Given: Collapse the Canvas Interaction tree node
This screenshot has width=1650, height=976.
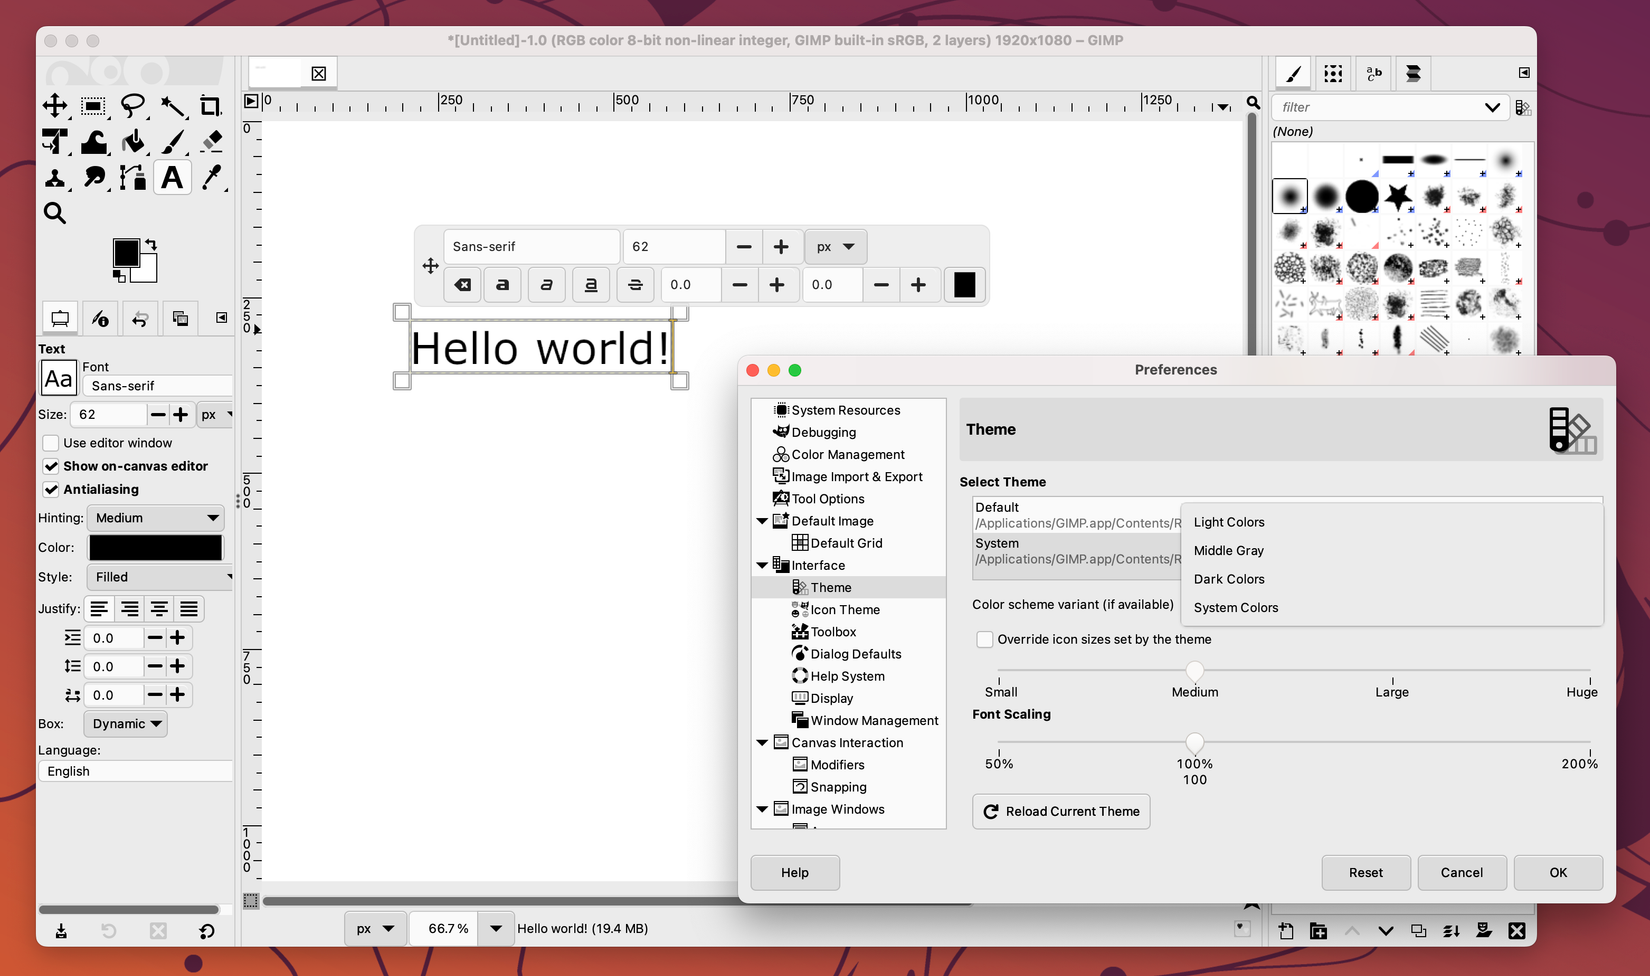Looking at the screenshot, I should [x=762, y=743].
